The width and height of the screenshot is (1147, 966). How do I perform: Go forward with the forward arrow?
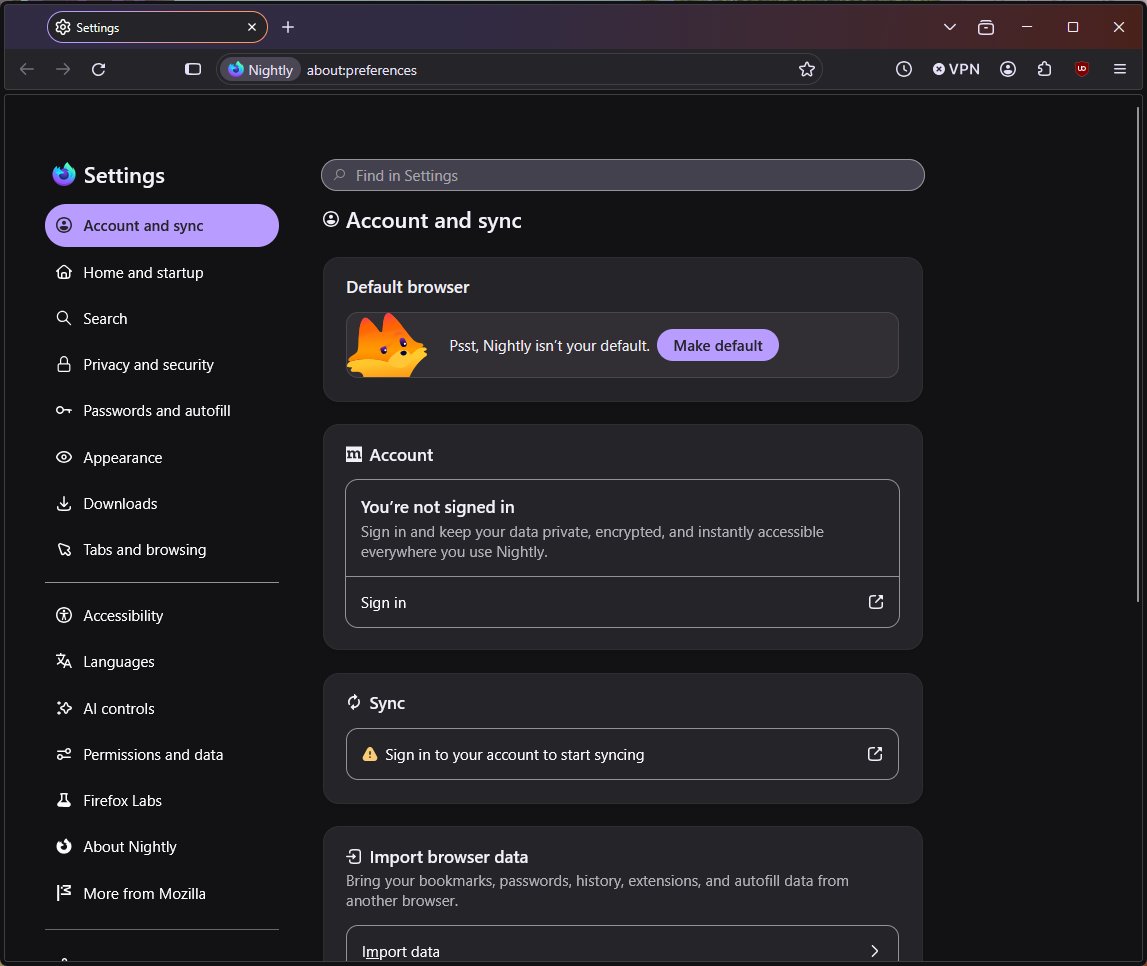[63, 69]
